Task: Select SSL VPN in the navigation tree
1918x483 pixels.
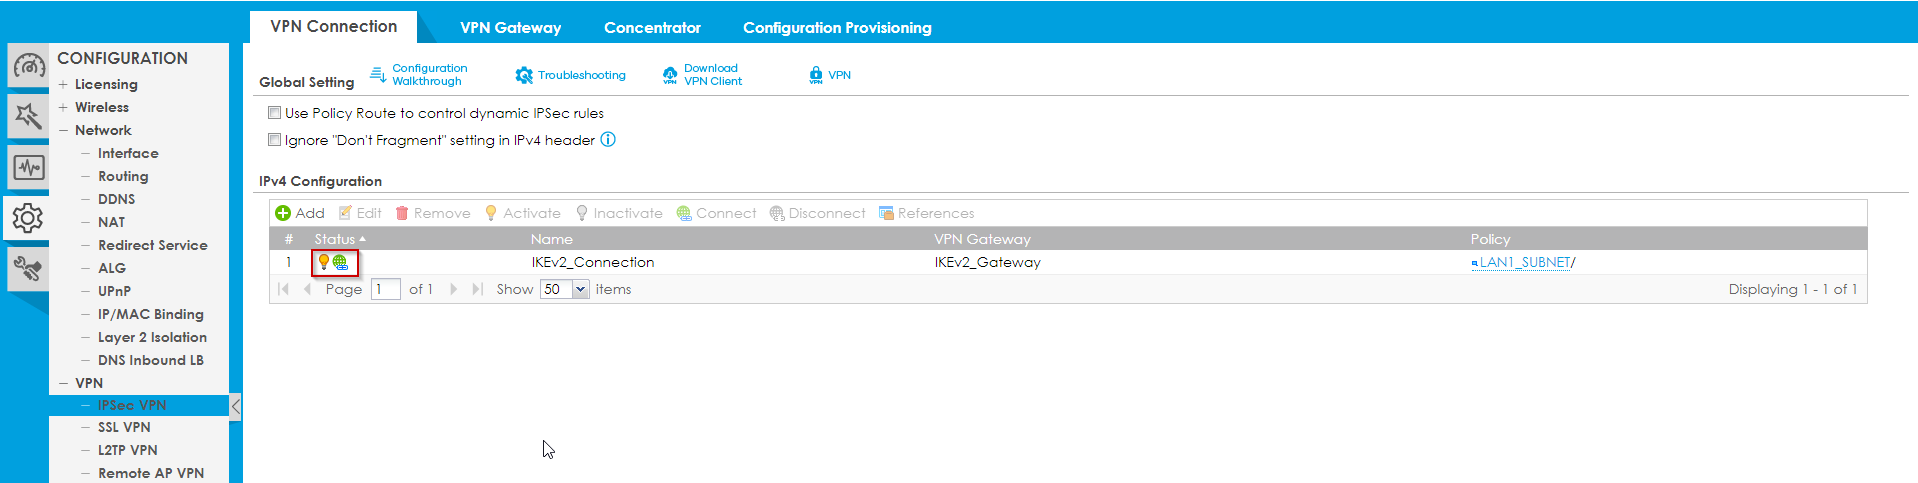Action: (x=124, y=427)
